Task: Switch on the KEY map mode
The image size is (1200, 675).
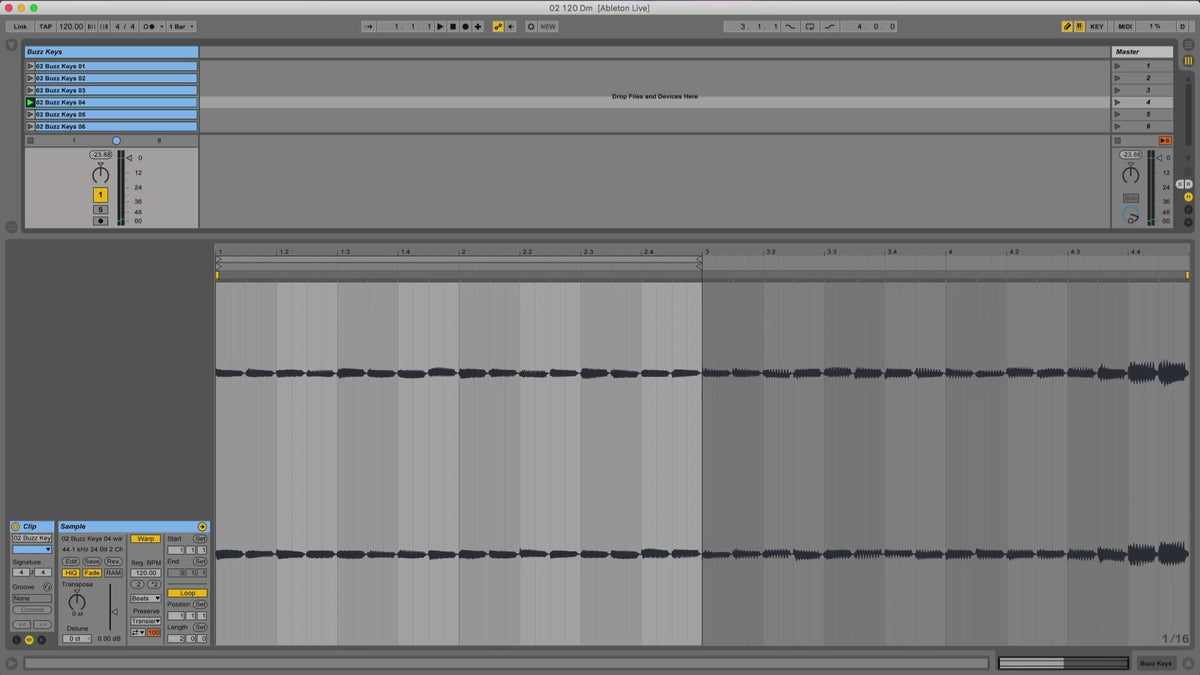Action: [x=1097, y=26]
